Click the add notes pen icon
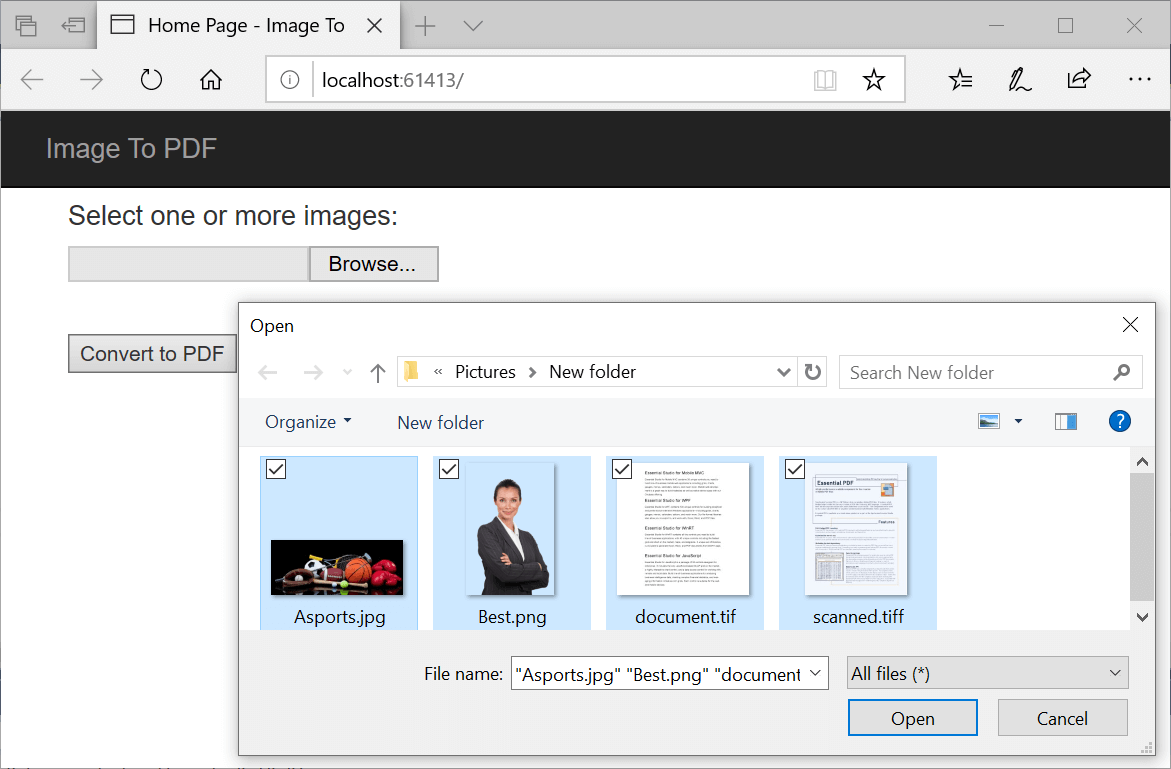Viewport: 1171px width, 769px height. tap(1019, 80)
